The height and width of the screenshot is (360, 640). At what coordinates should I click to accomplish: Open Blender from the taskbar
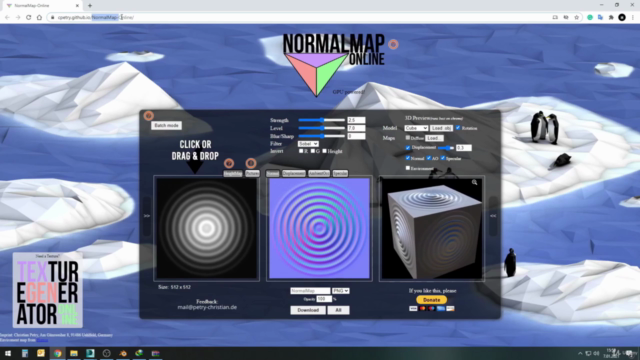tap(123, 353)
